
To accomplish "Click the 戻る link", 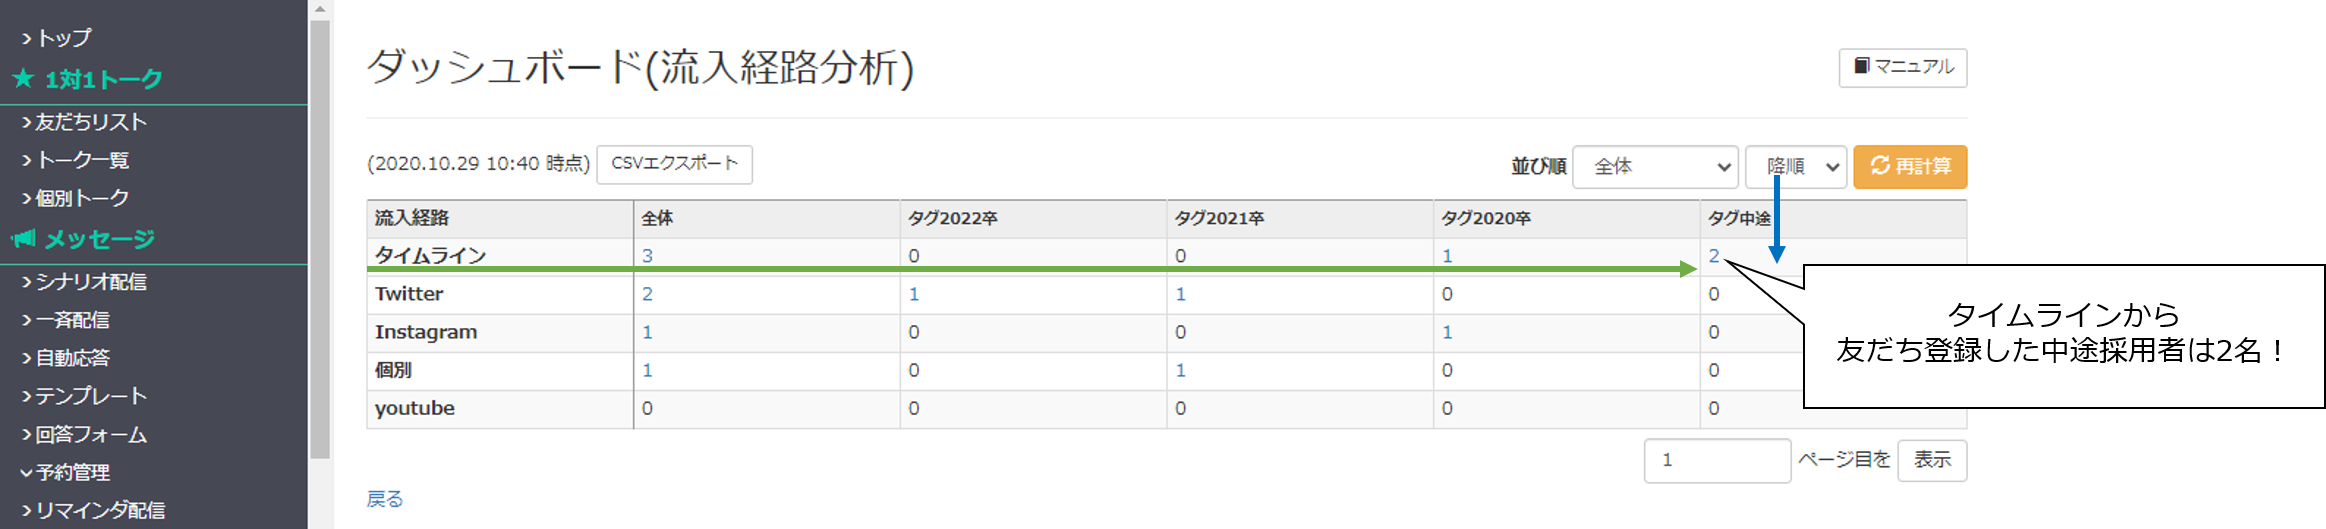I will 385,499.
